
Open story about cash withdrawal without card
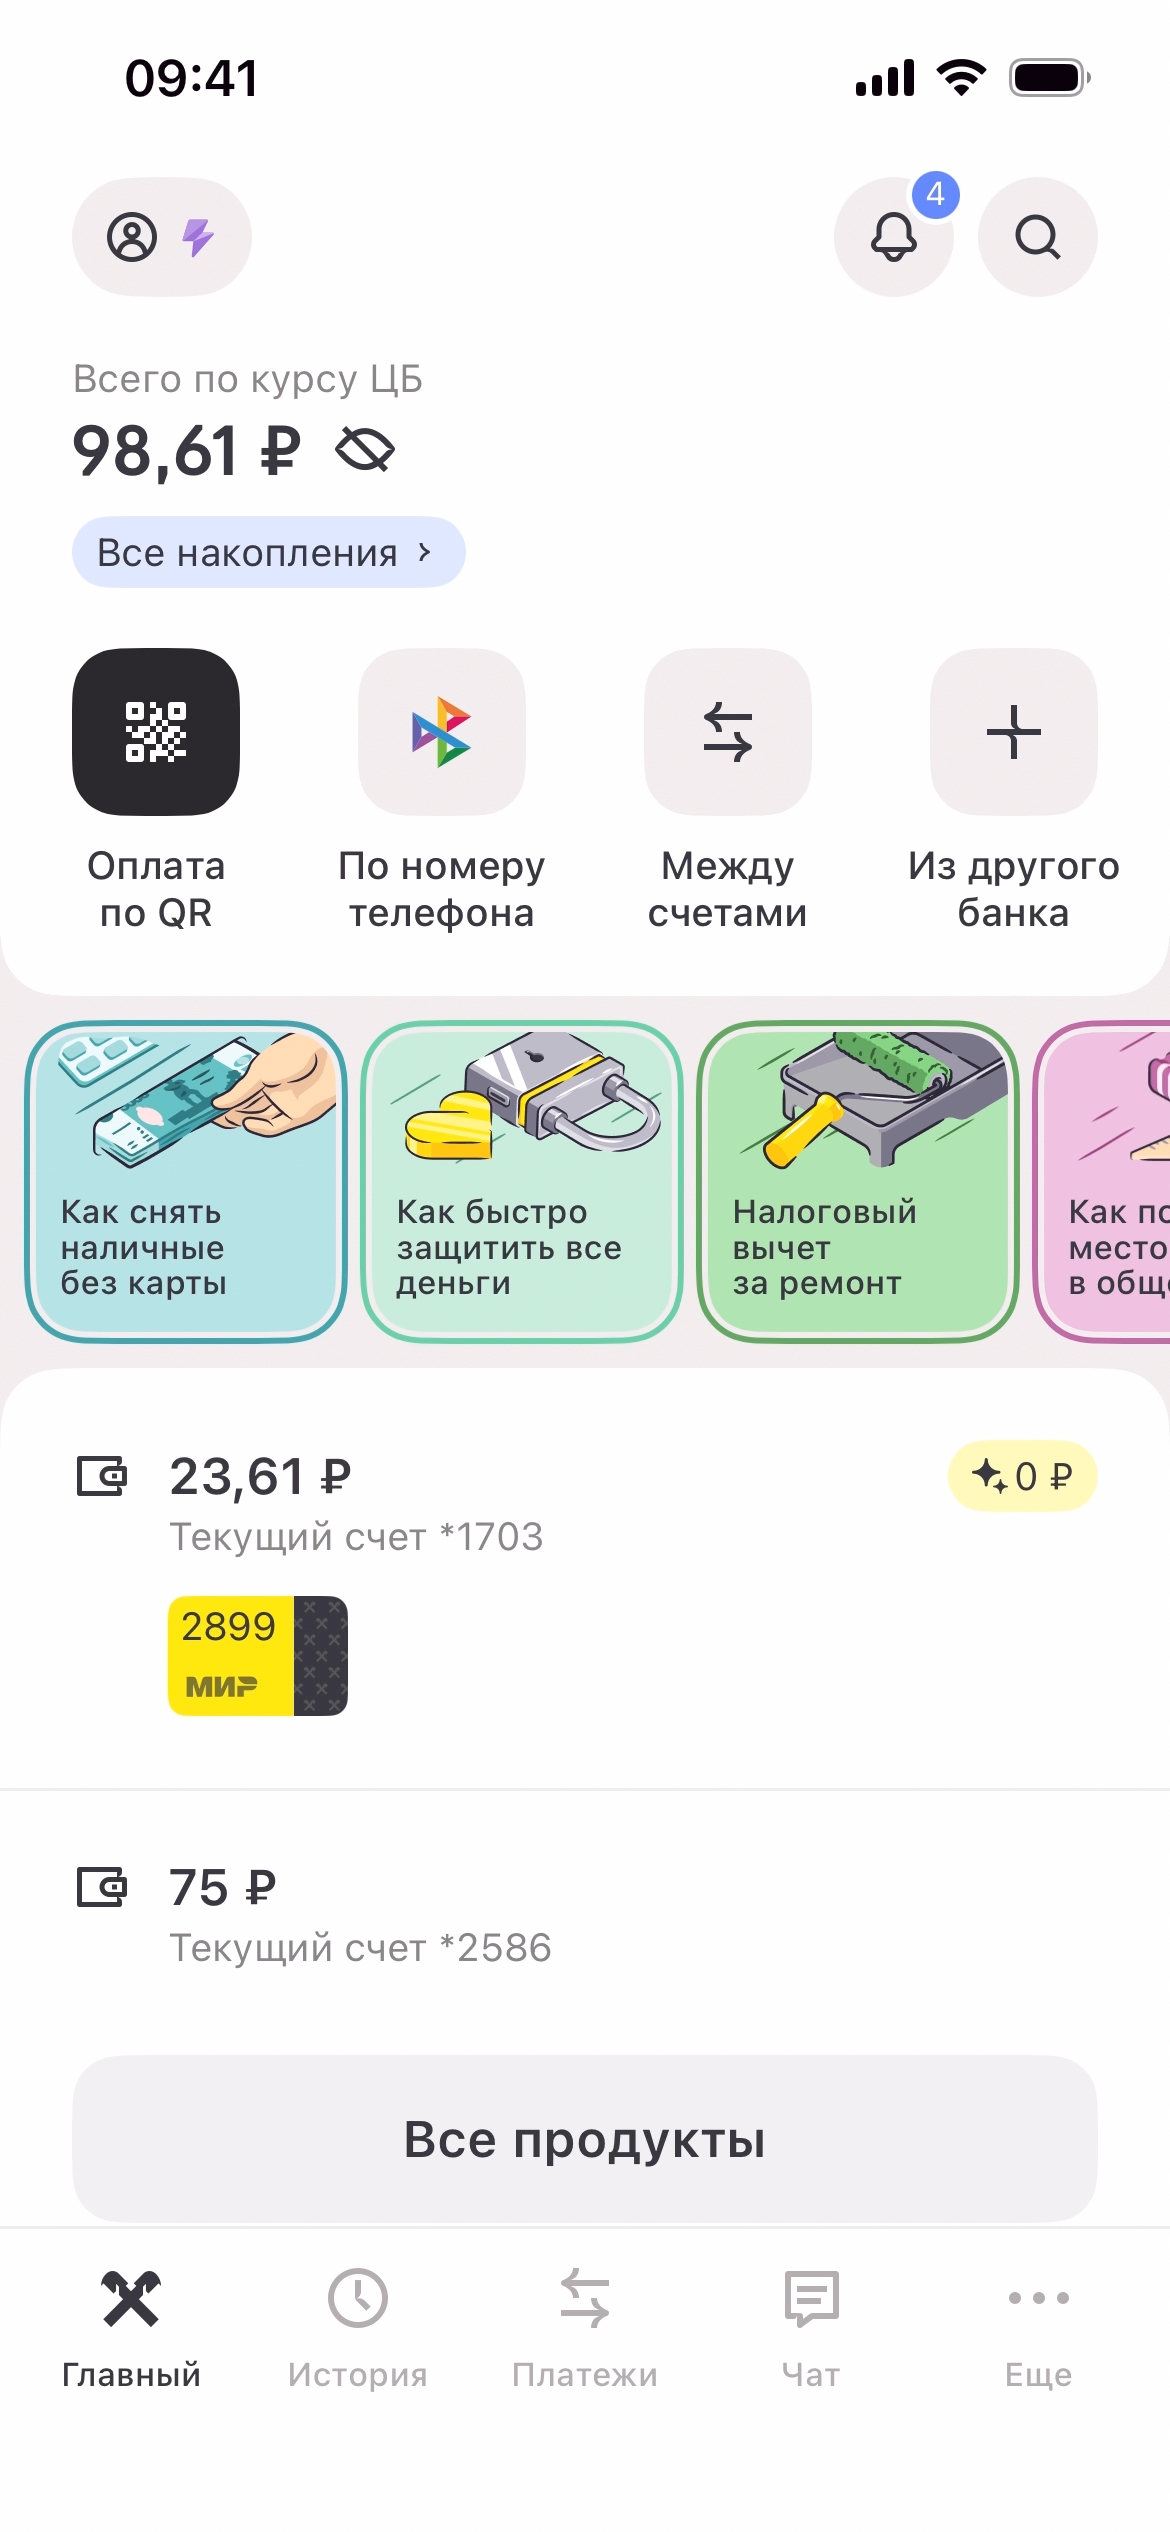pyautogui.click(x=186, y=1182)
